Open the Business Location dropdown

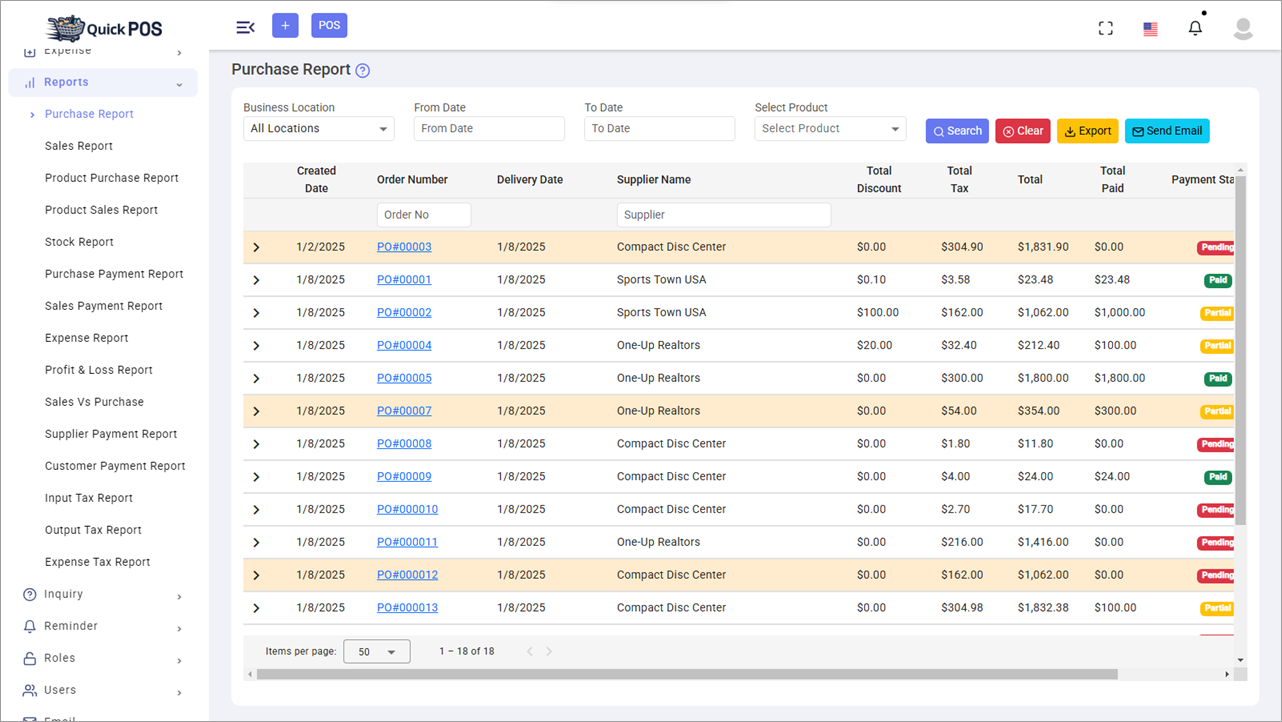[318, 128]
